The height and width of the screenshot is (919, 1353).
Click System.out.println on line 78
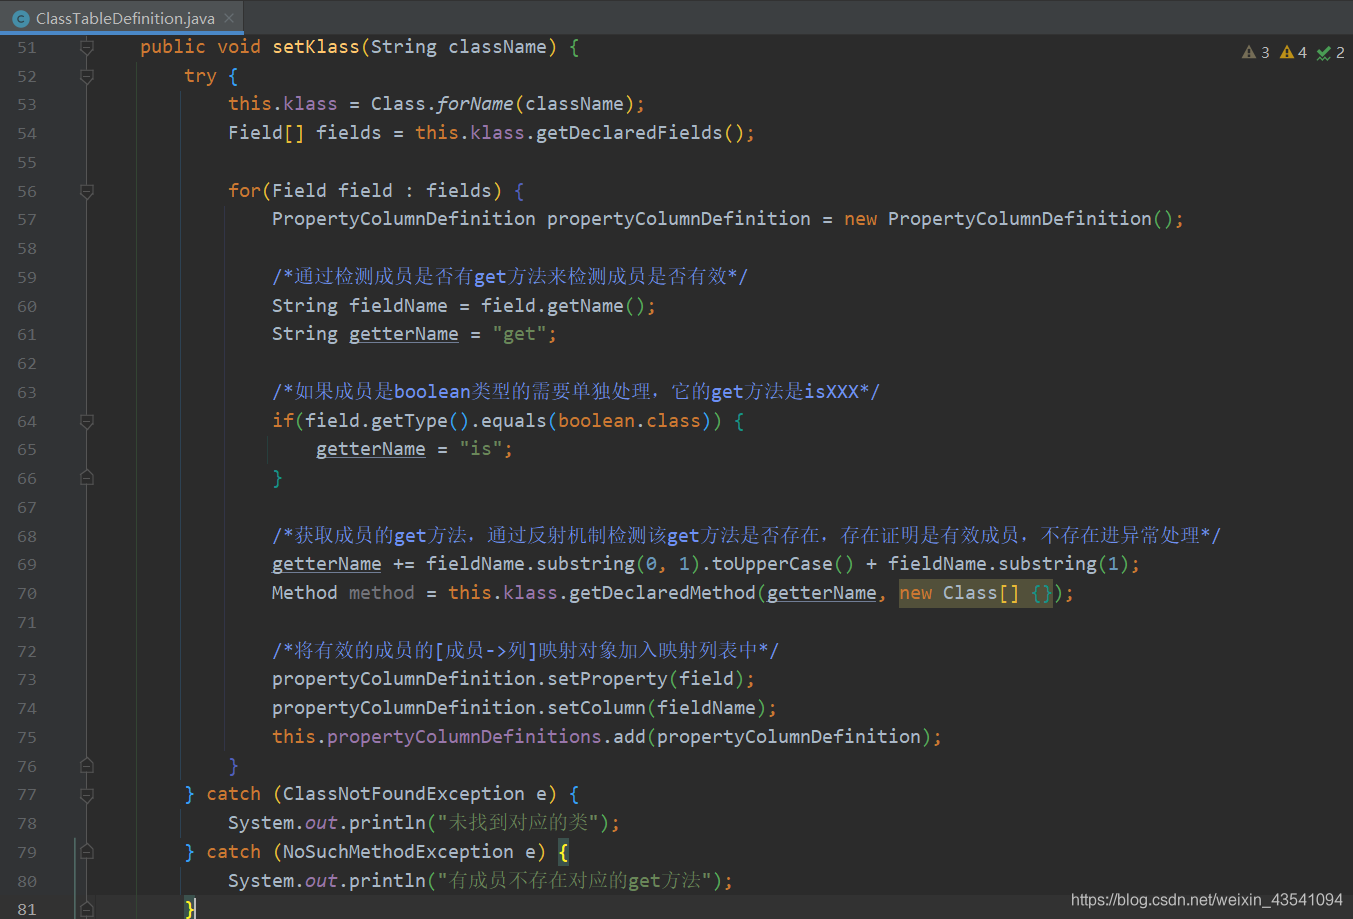(x=327, y=824)
